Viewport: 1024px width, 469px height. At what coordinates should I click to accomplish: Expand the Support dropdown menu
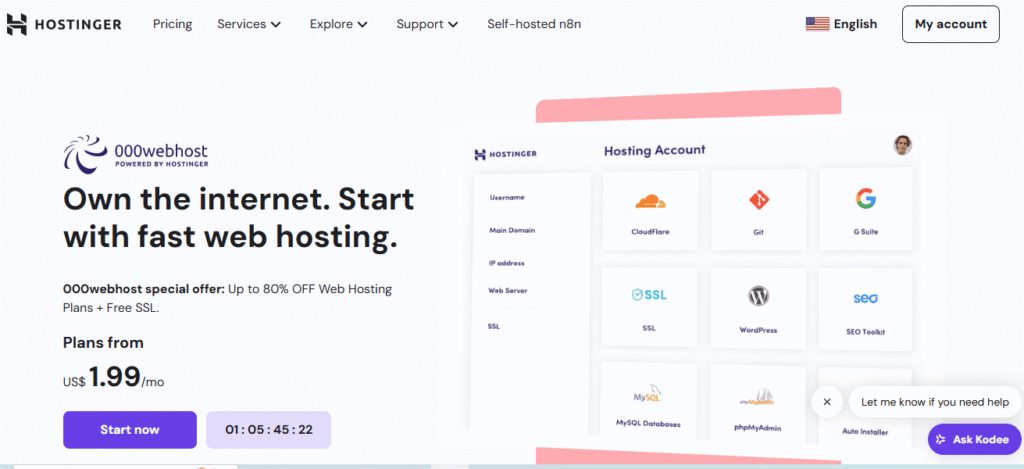427,24
